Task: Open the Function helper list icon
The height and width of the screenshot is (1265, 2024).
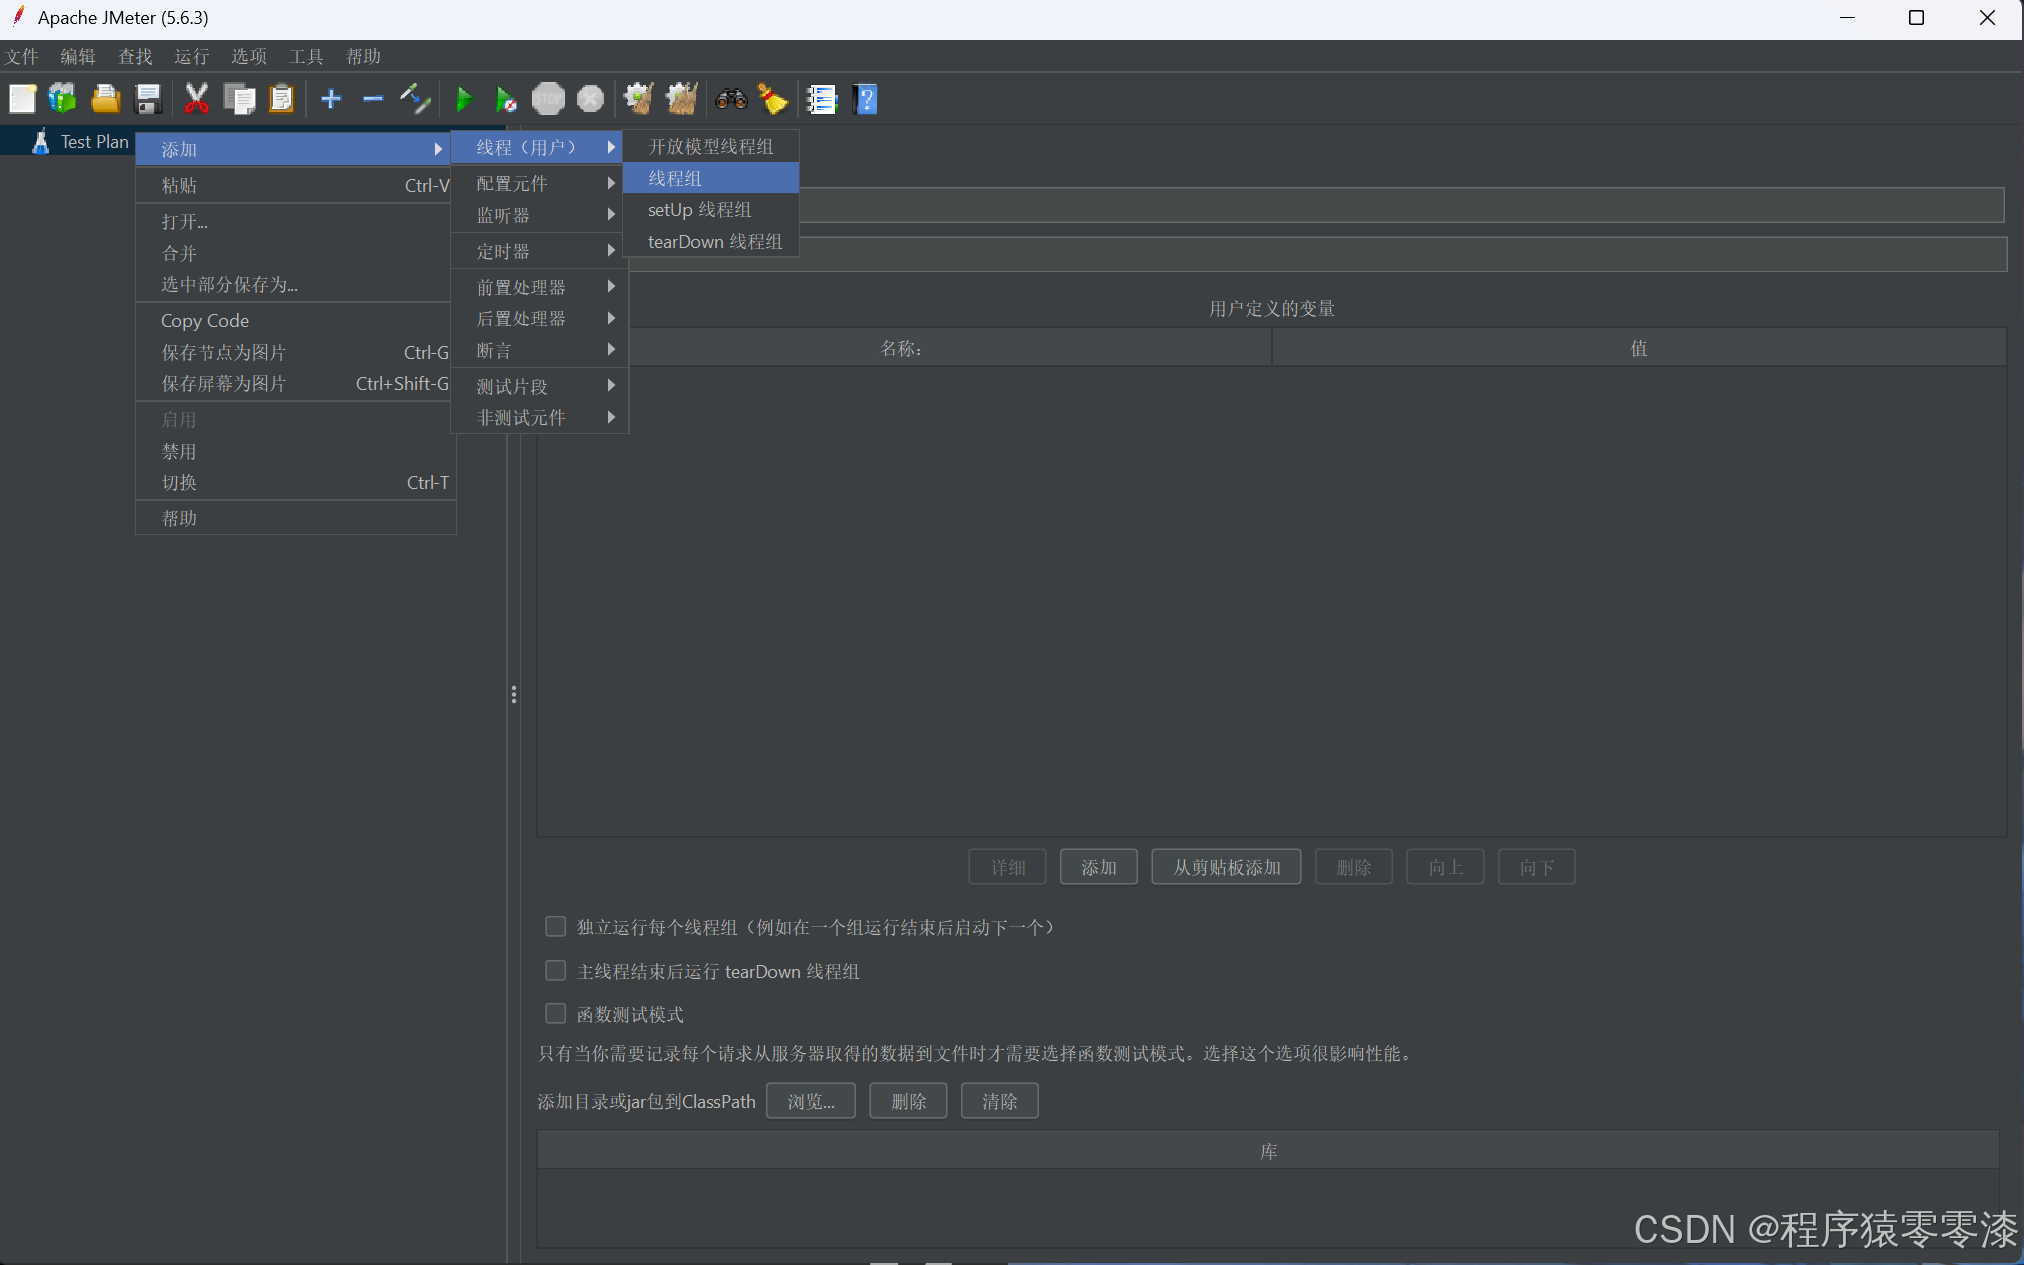Action: 822,98
